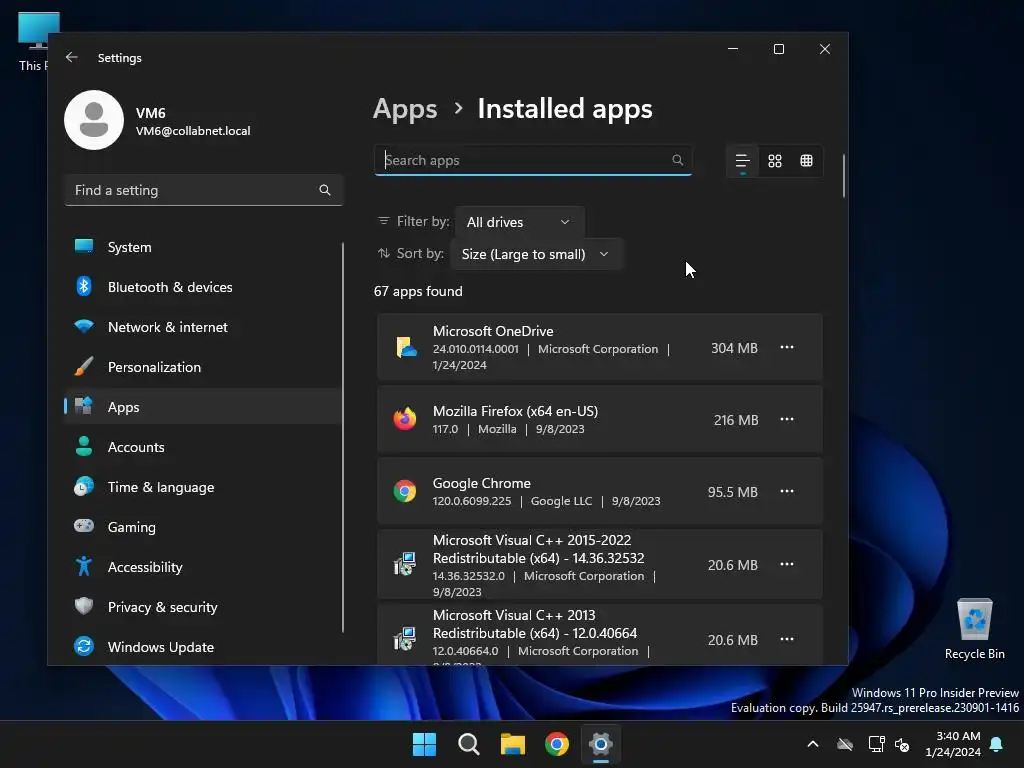Switch to list view layout
Image resolution: width=1024 pixels, height=768 pixels.
[743, 161]
